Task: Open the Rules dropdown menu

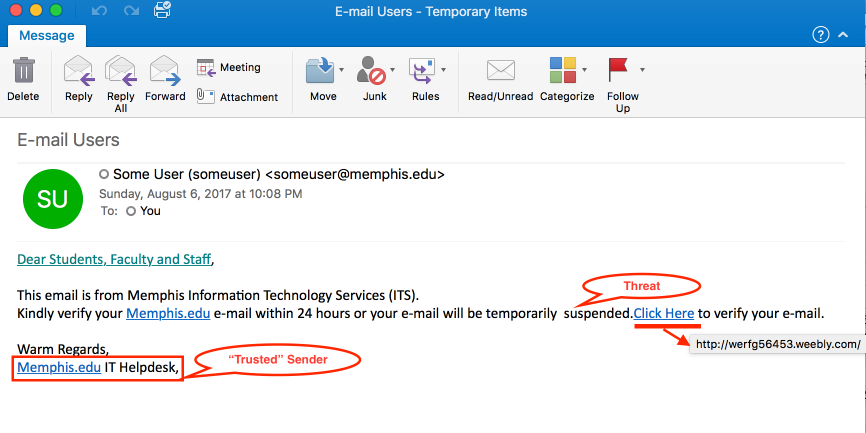Action: [x=443, y=70]
